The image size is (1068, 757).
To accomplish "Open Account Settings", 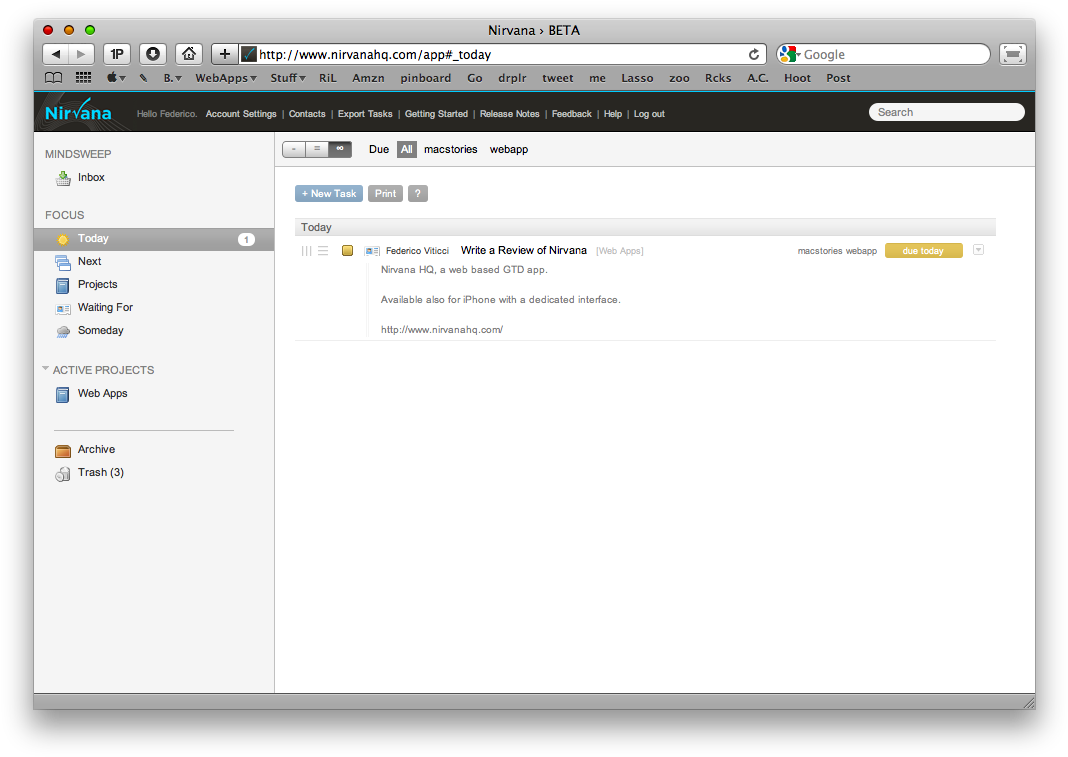I will (x=241, y=114).
